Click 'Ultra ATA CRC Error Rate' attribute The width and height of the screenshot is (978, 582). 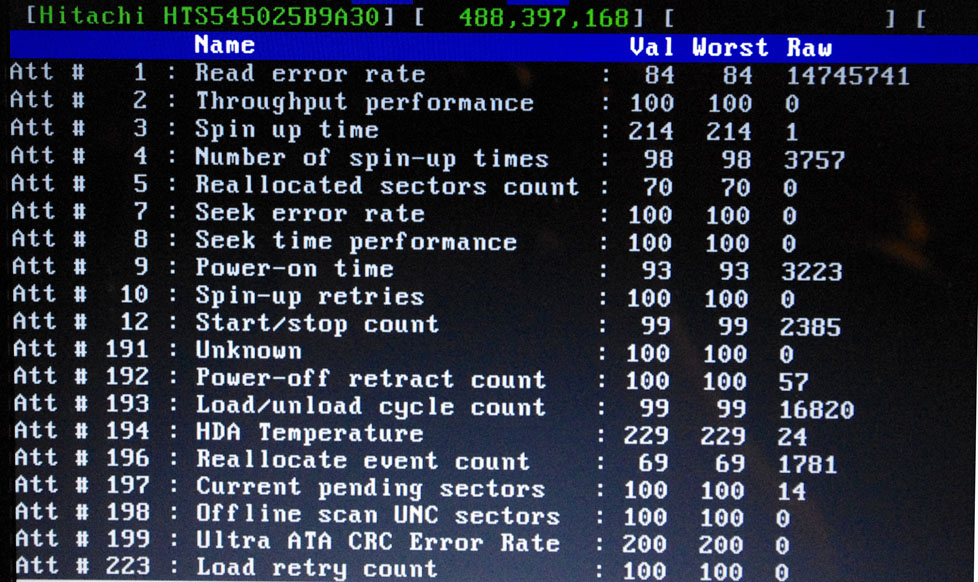point(379,542)
